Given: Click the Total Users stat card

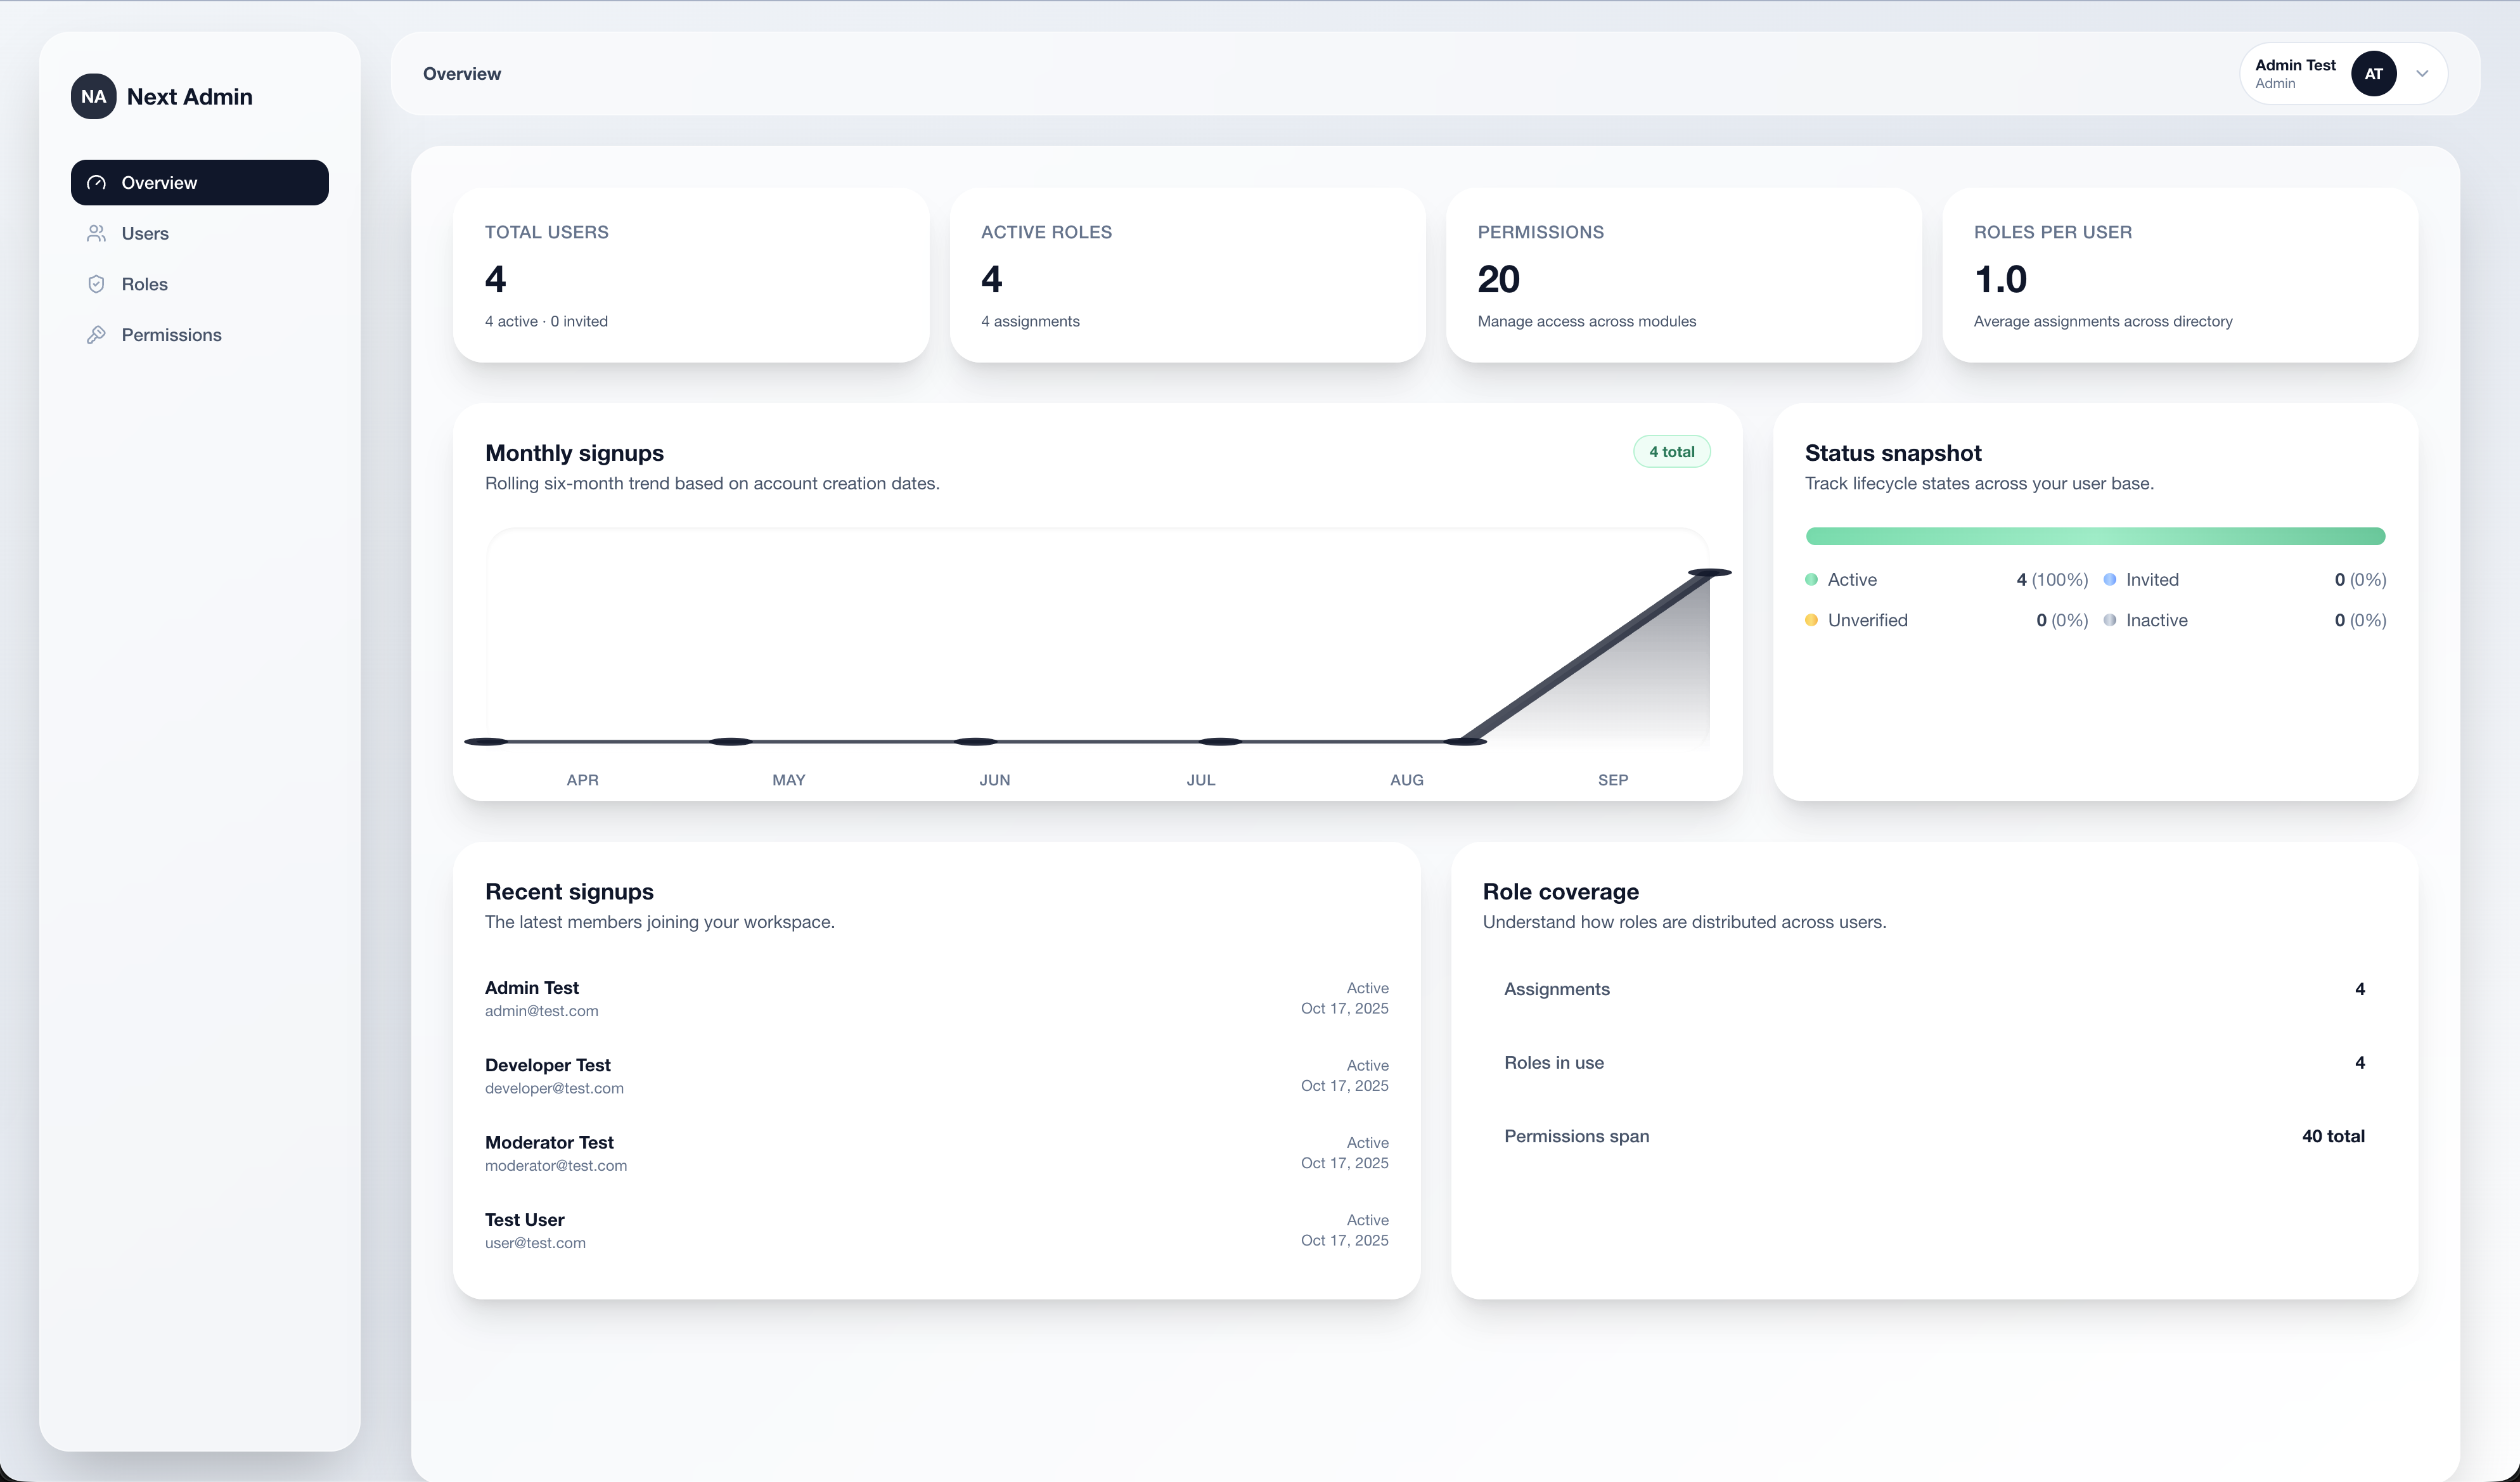Looking at the screenshot, I should coord(691,276).
